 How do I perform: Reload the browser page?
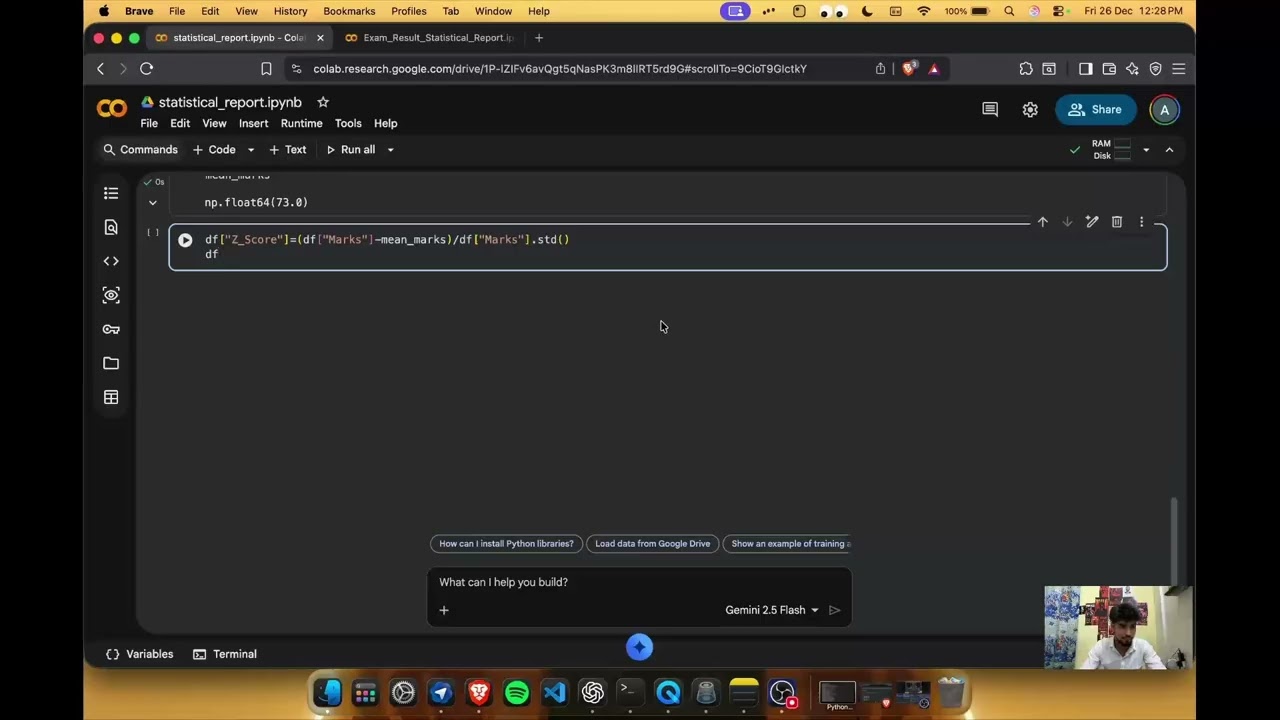(x=146, y=68)
